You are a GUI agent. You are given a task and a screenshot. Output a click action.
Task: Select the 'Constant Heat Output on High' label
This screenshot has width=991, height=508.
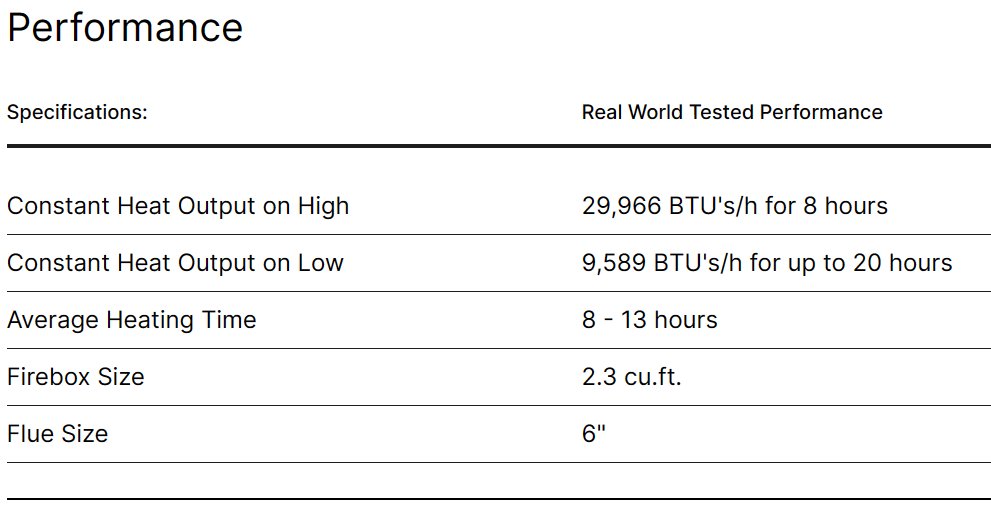(x=178, y=206)
